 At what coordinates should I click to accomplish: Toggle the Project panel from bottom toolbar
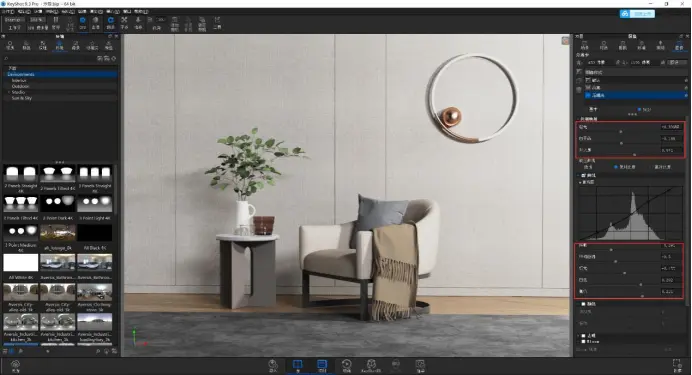322,366
